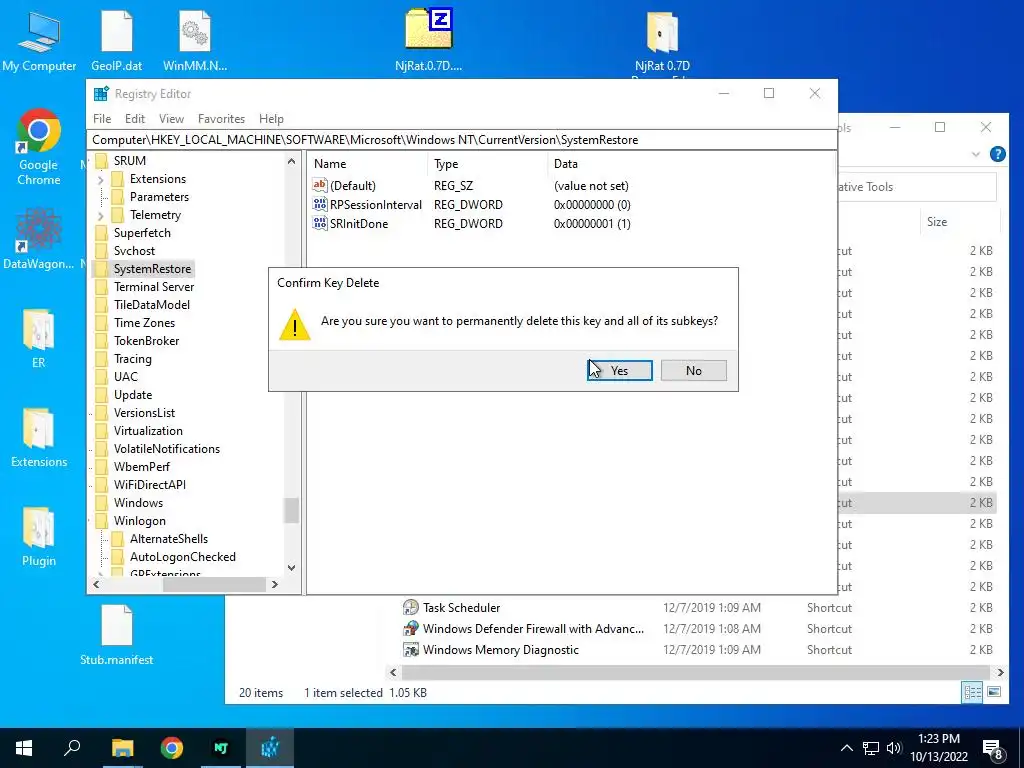
Task: Select the VolatileNotifications registry key
Action: coord(167,449)
